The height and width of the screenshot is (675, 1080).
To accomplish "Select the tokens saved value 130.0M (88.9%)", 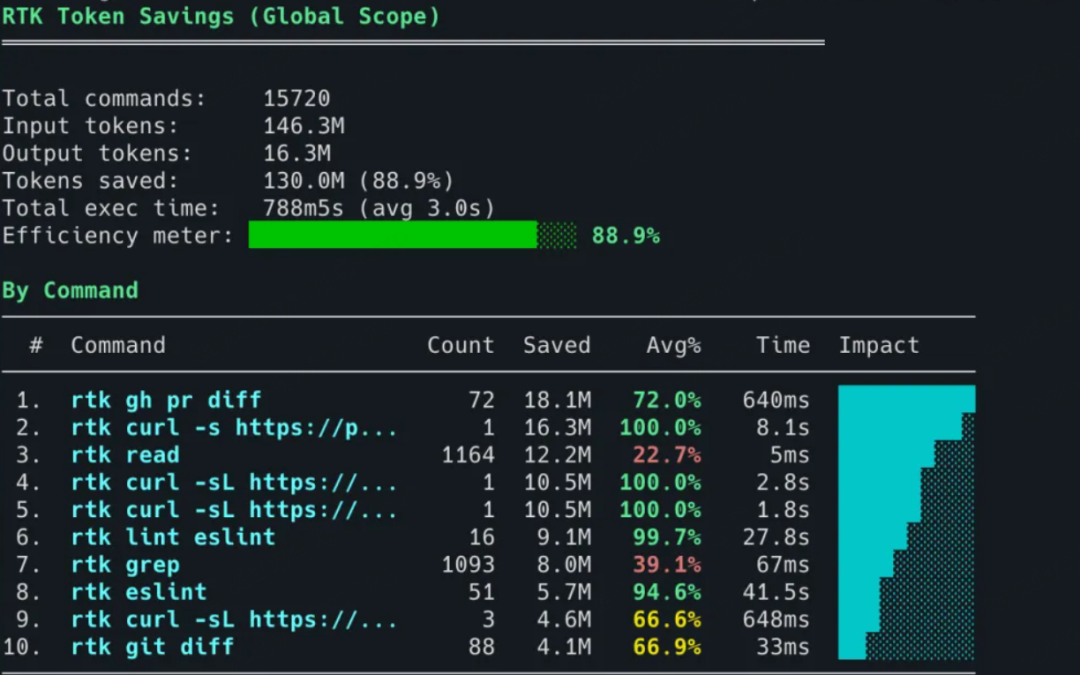I will [x=358, y=181].
